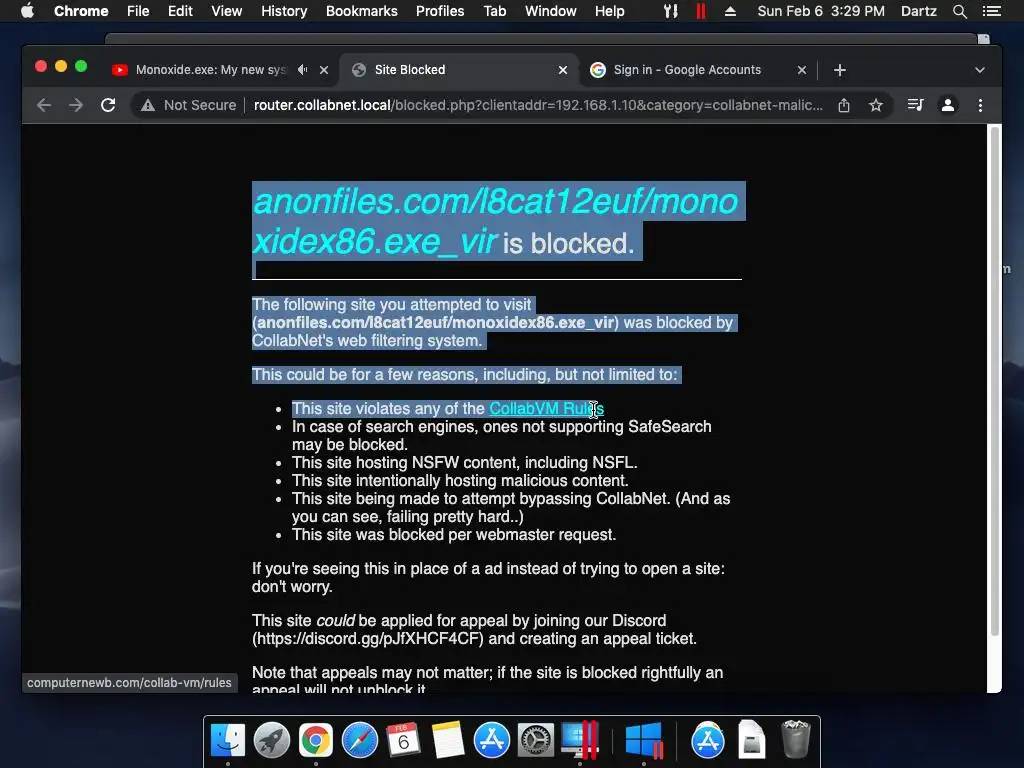Screen dimensions: 1024x768
Task: Bookmark this page with the star icon
Action: pos(876,105)
